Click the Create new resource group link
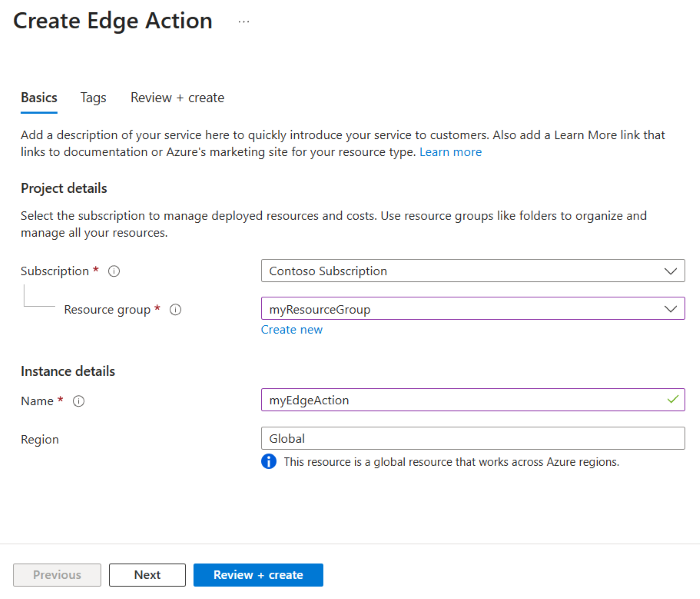This screenshot has width=700, height=599. [292, 330]
